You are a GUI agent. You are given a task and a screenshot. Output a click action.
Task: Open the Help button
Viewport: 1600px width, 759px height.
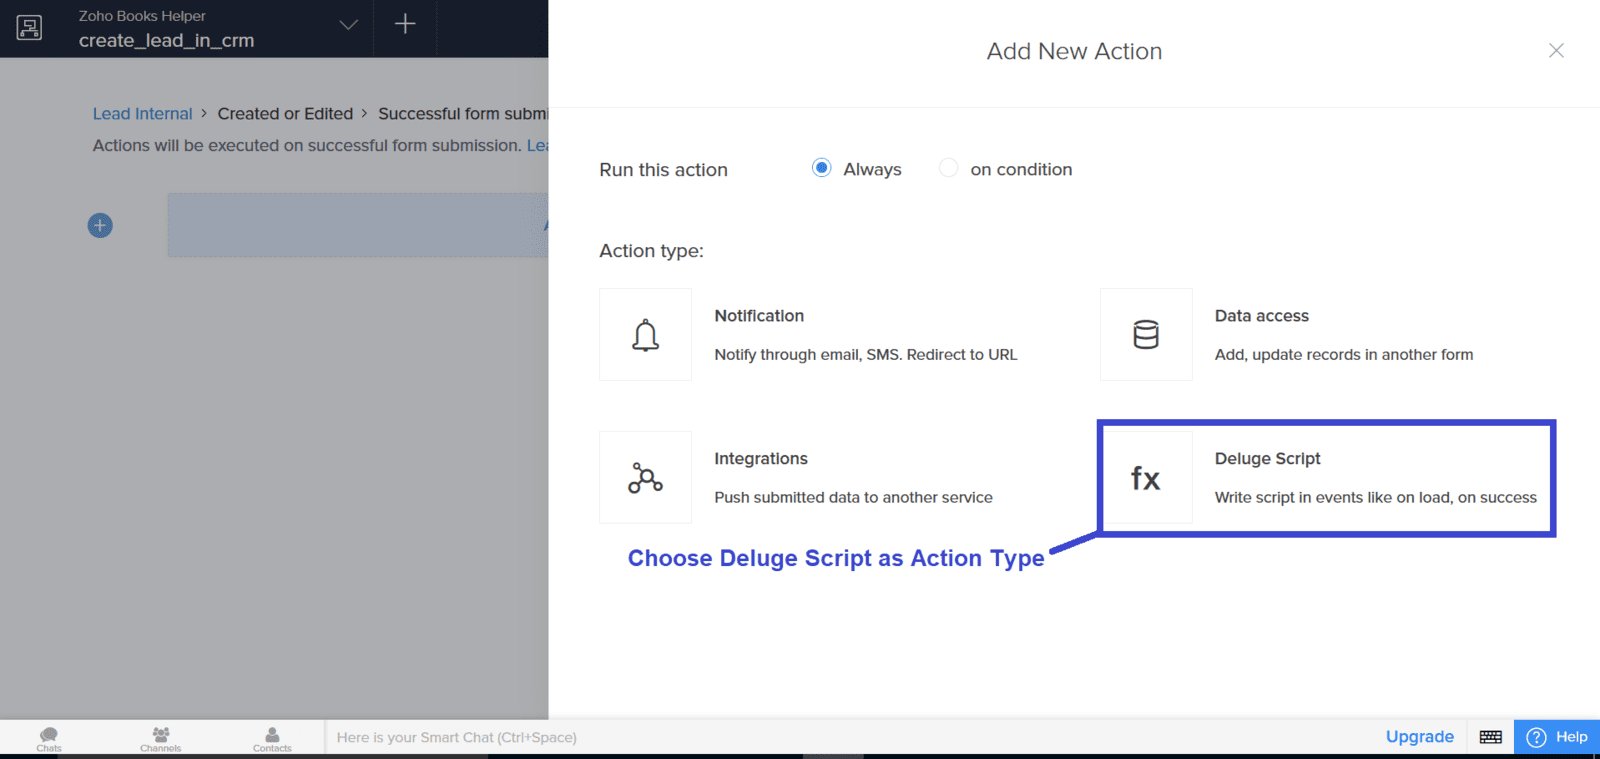pyautogui.click(x=1557, y=737)
